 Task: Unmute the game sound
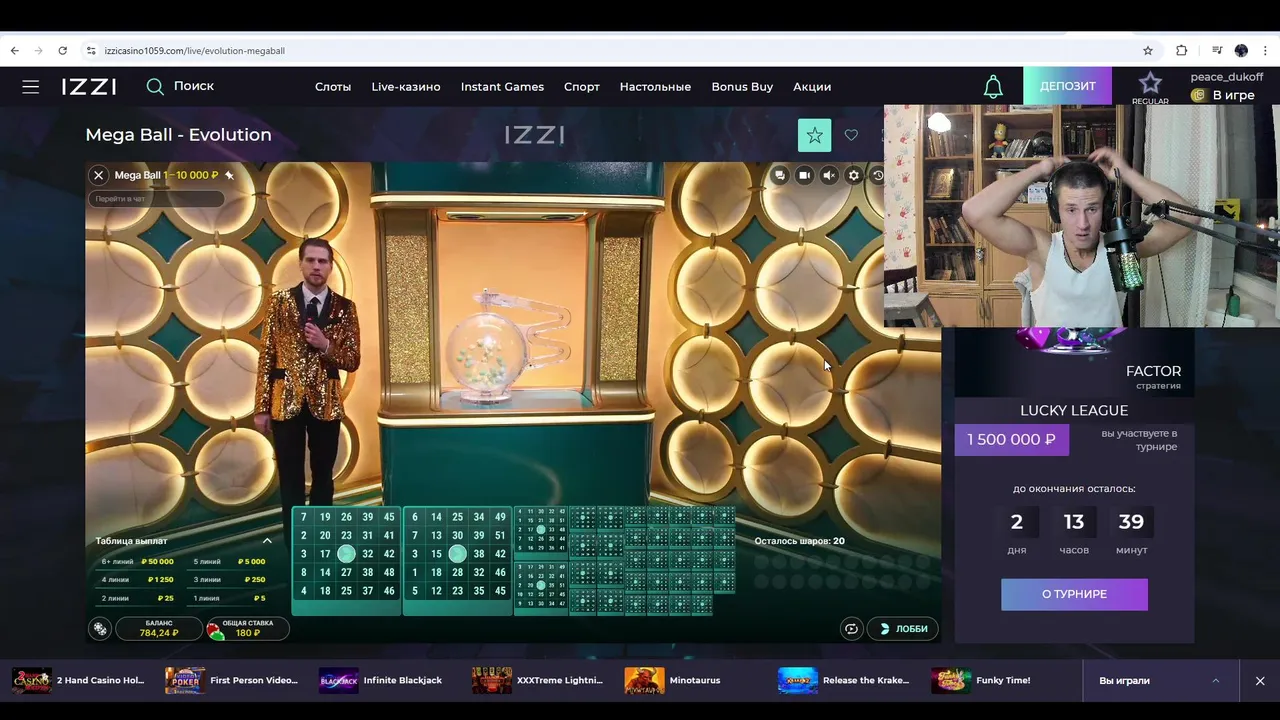(829, 175)
